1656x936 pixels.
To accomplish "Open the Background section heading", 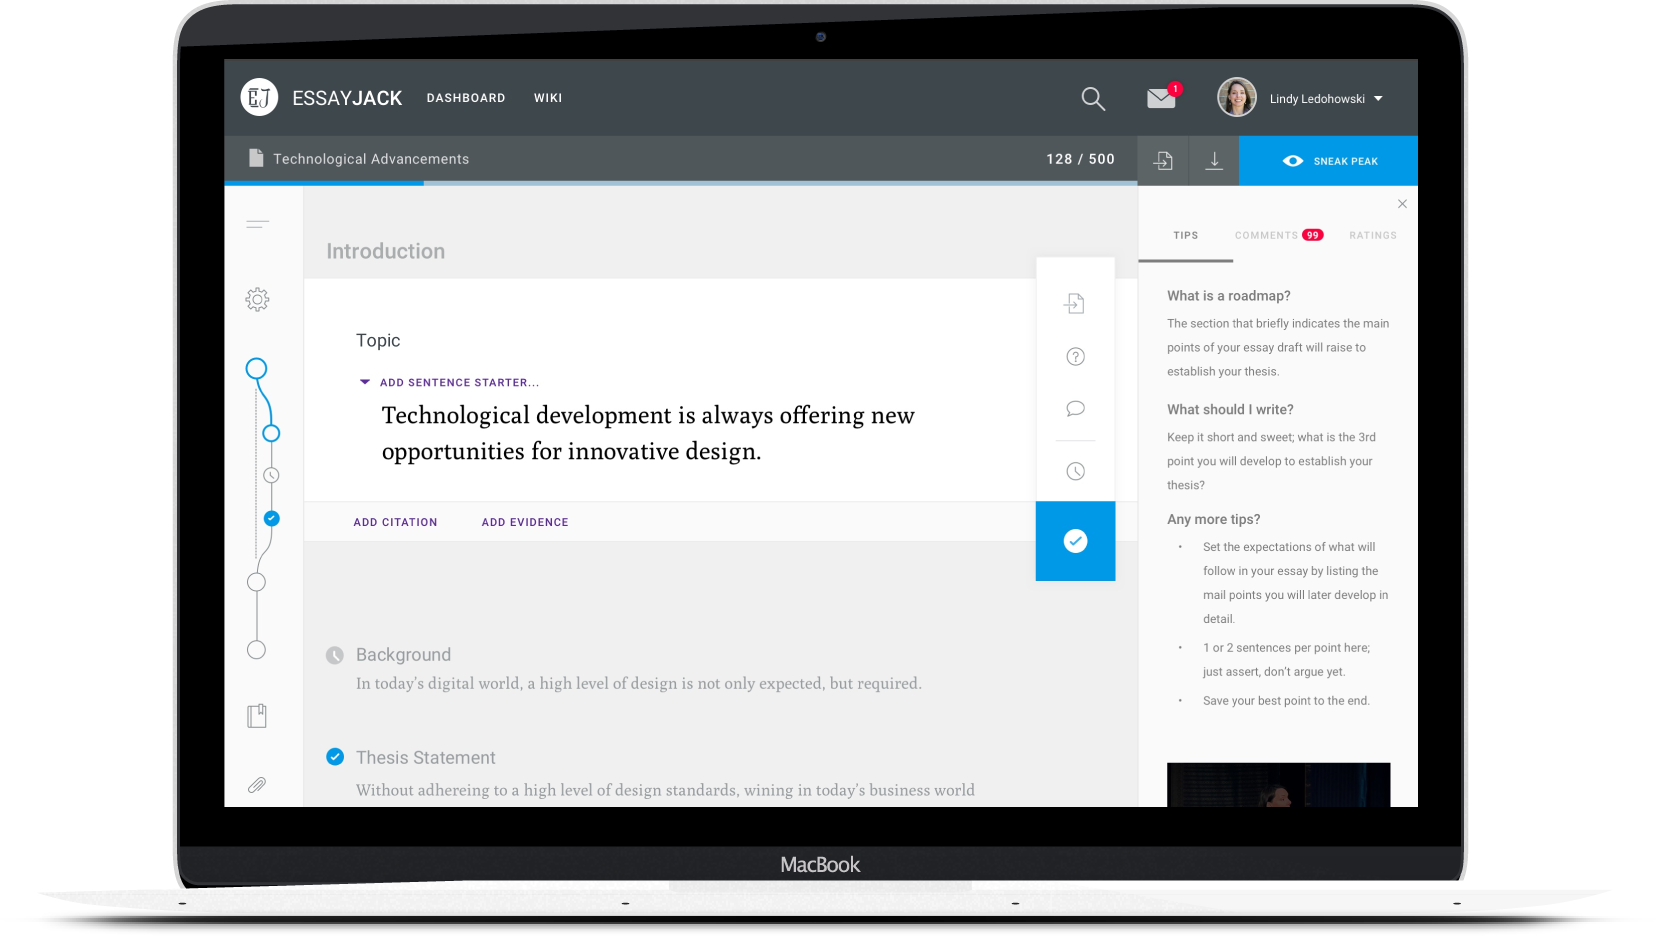I will pos(403,655).
